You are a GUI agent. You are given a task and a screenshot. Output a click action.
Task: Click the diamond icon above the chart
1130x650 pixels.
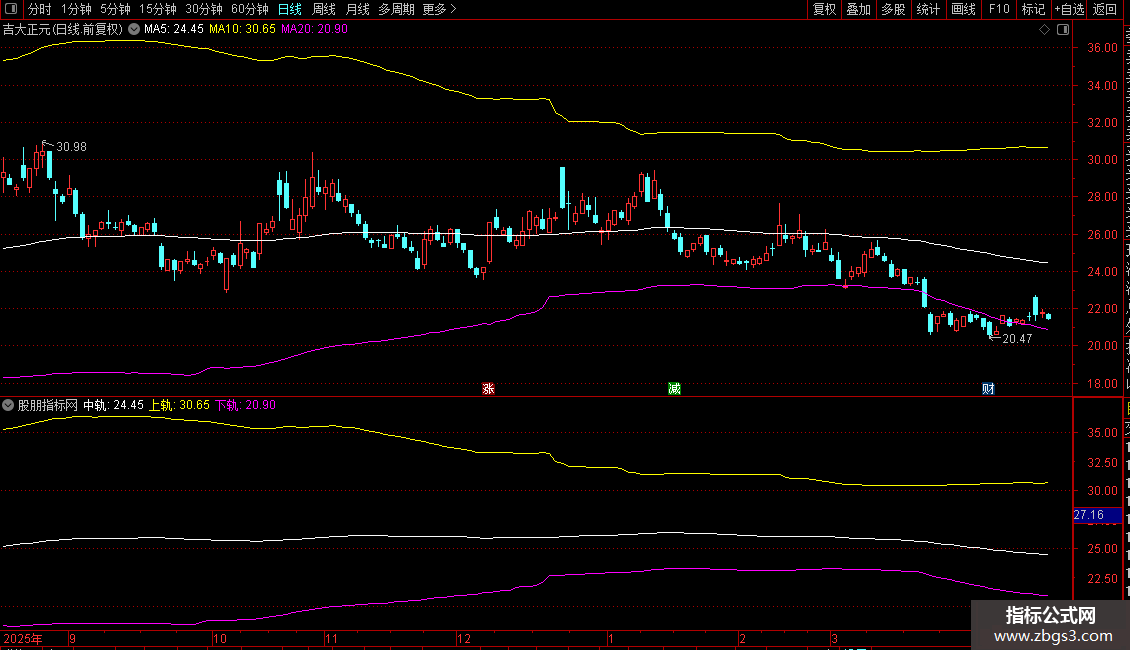pyautogui.click(x=1044, y=30)
